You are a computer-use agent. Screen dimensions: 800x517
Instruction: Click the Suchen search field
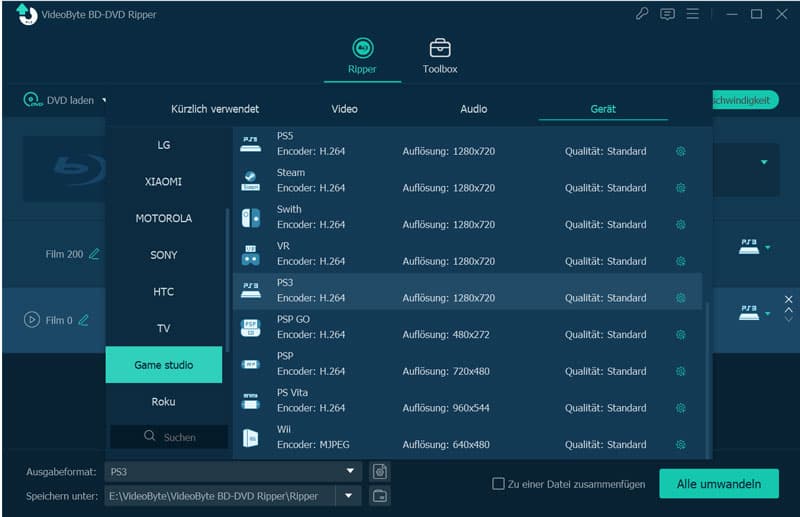coord(169,437)
